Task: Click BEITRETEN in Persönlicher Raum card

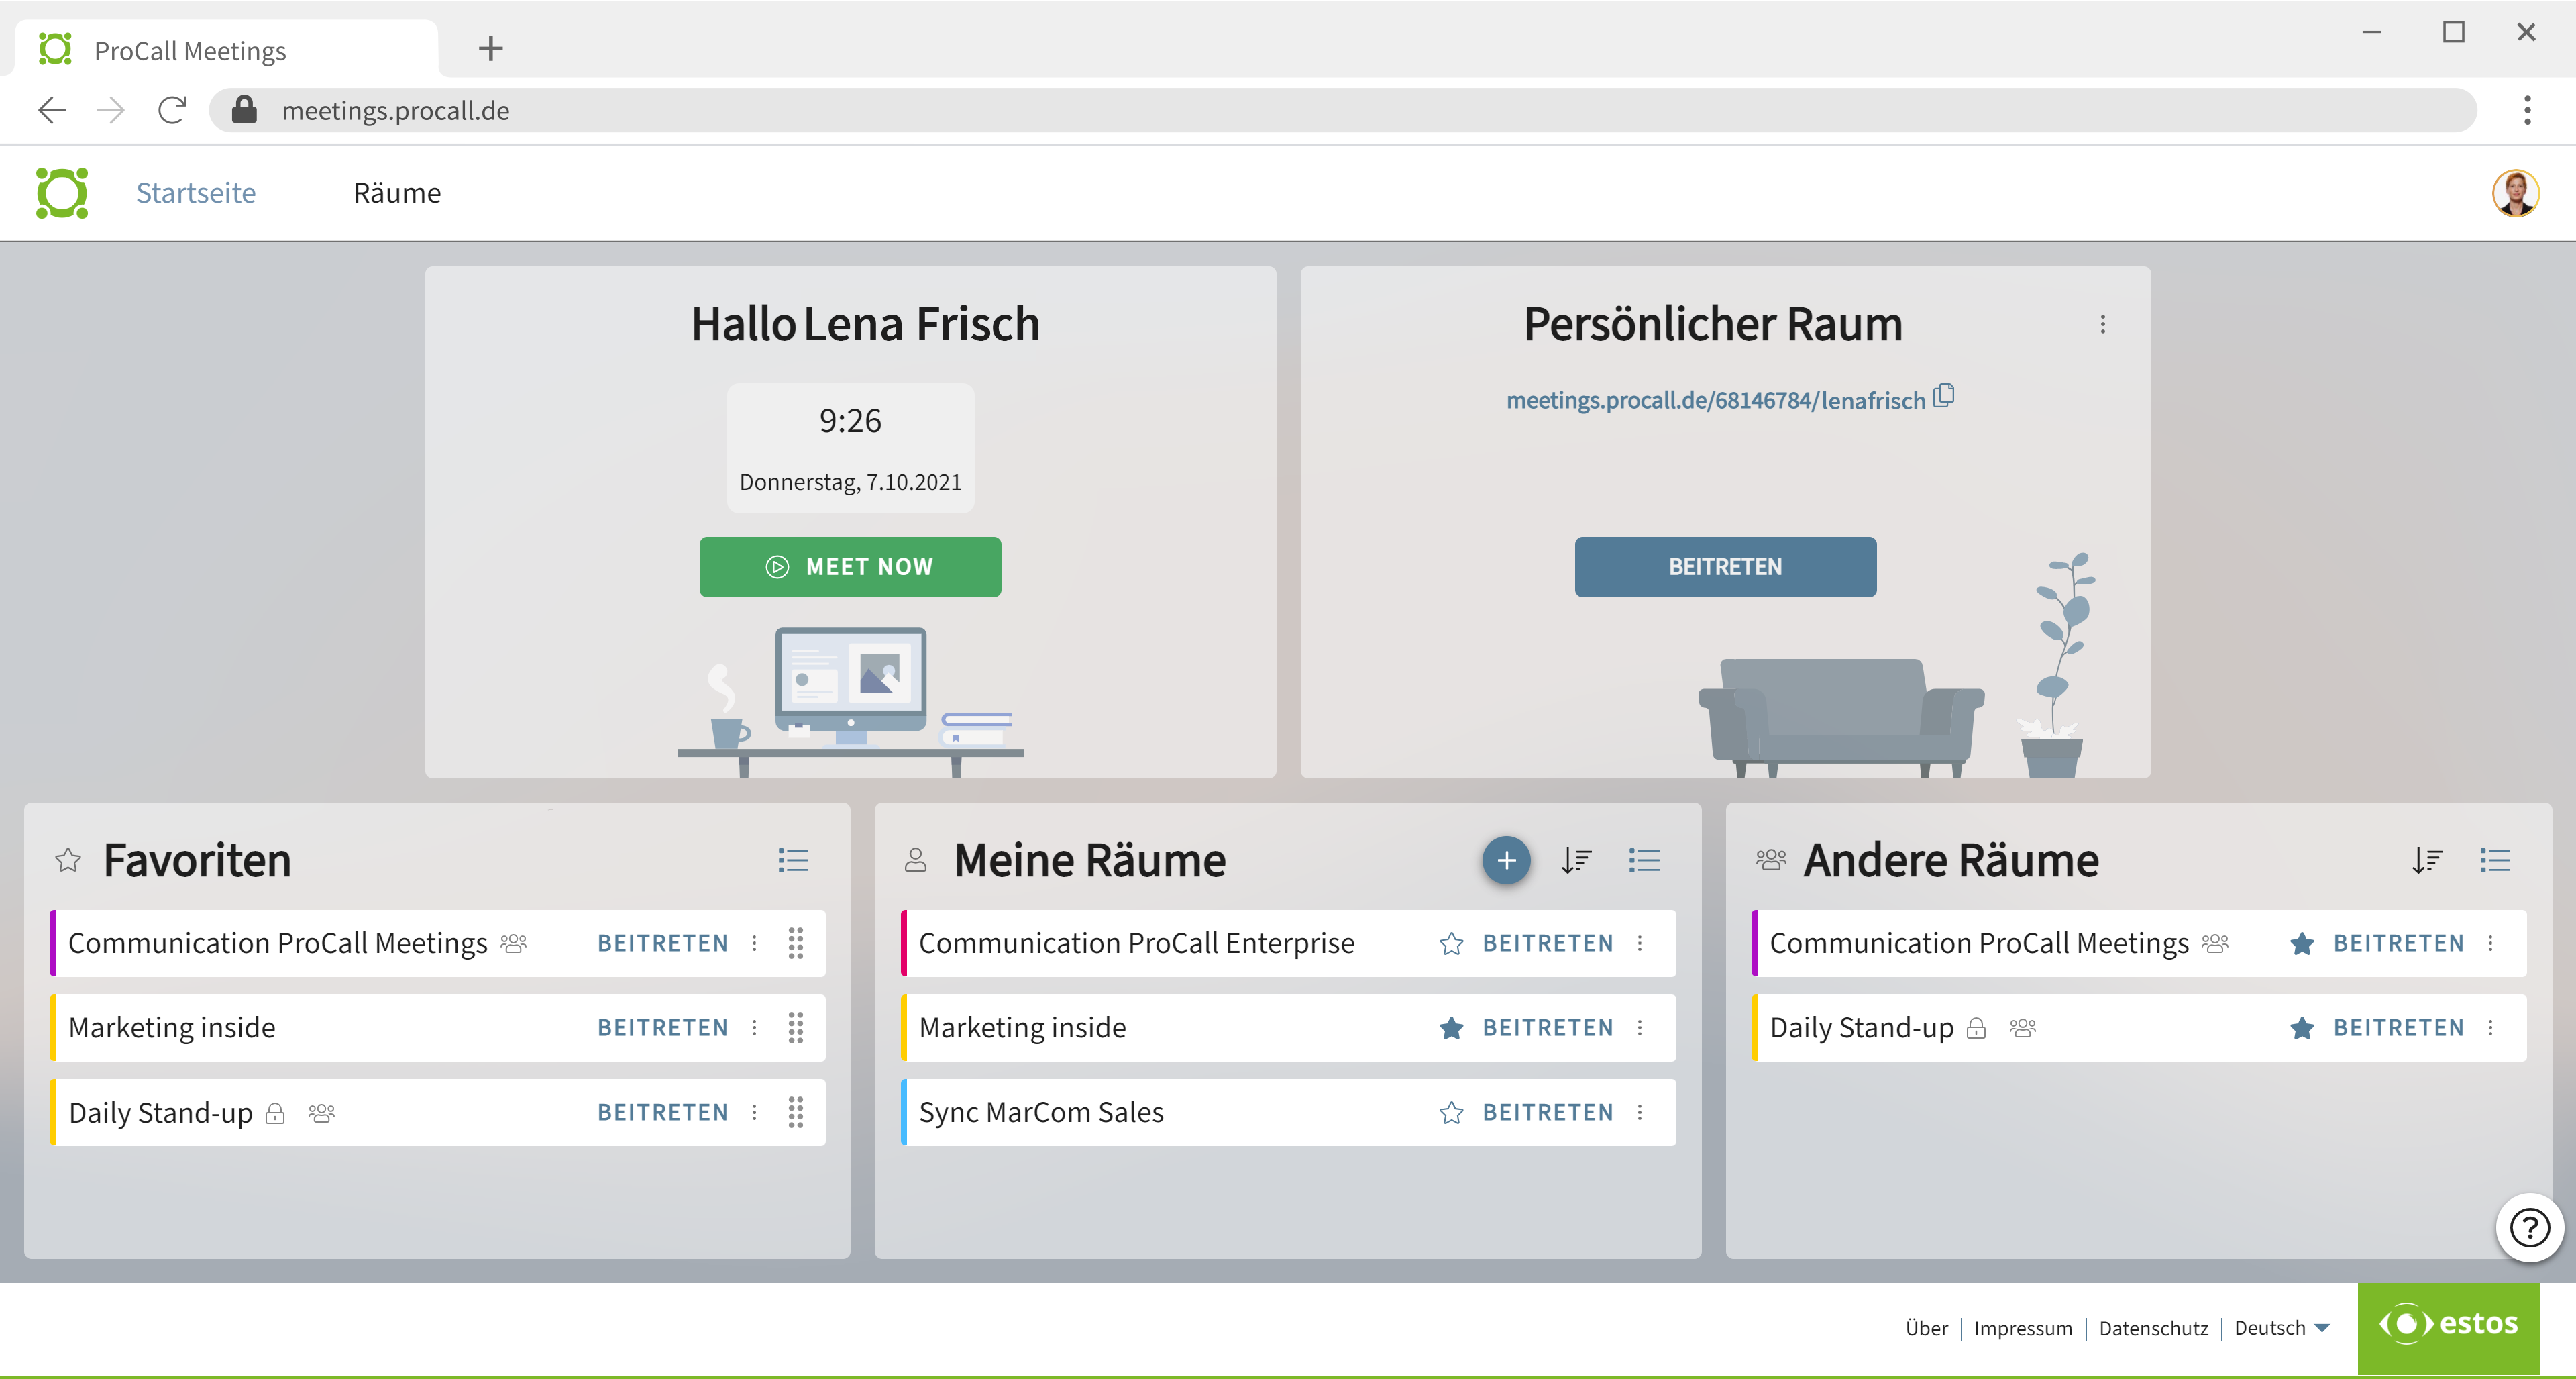Action: click(1725, 567)
